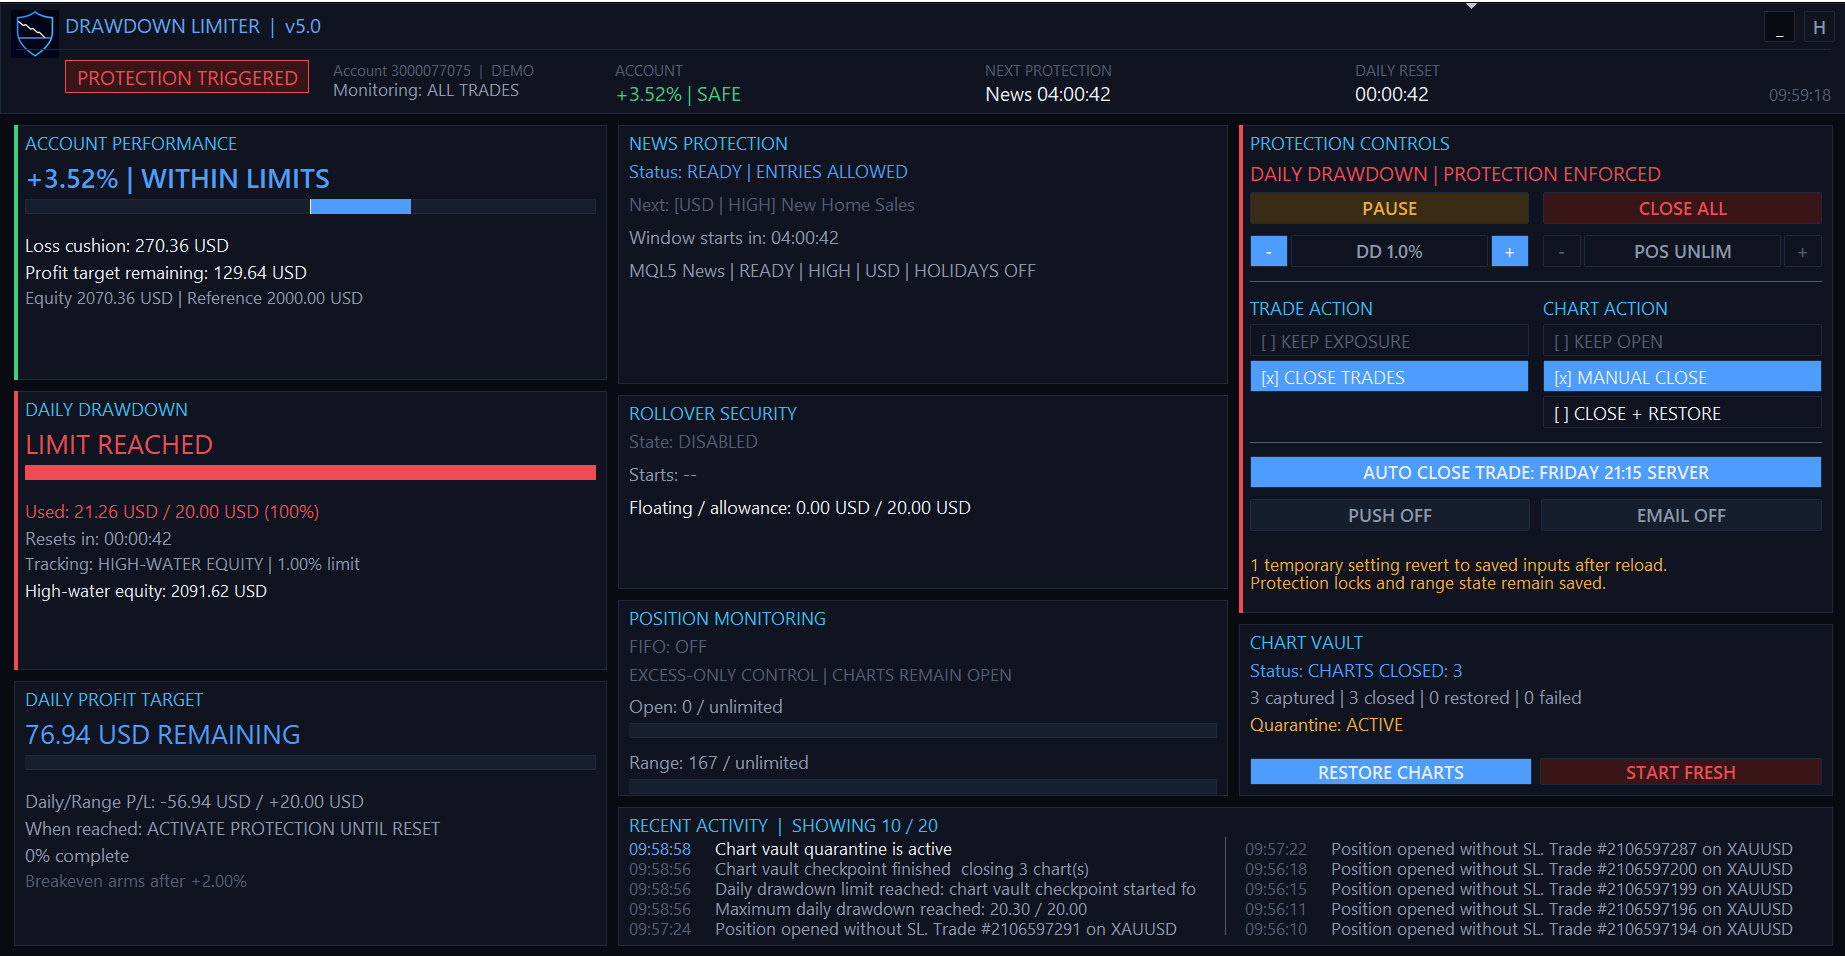Click log entry for Trade #2106597287

pos(1562,849)
